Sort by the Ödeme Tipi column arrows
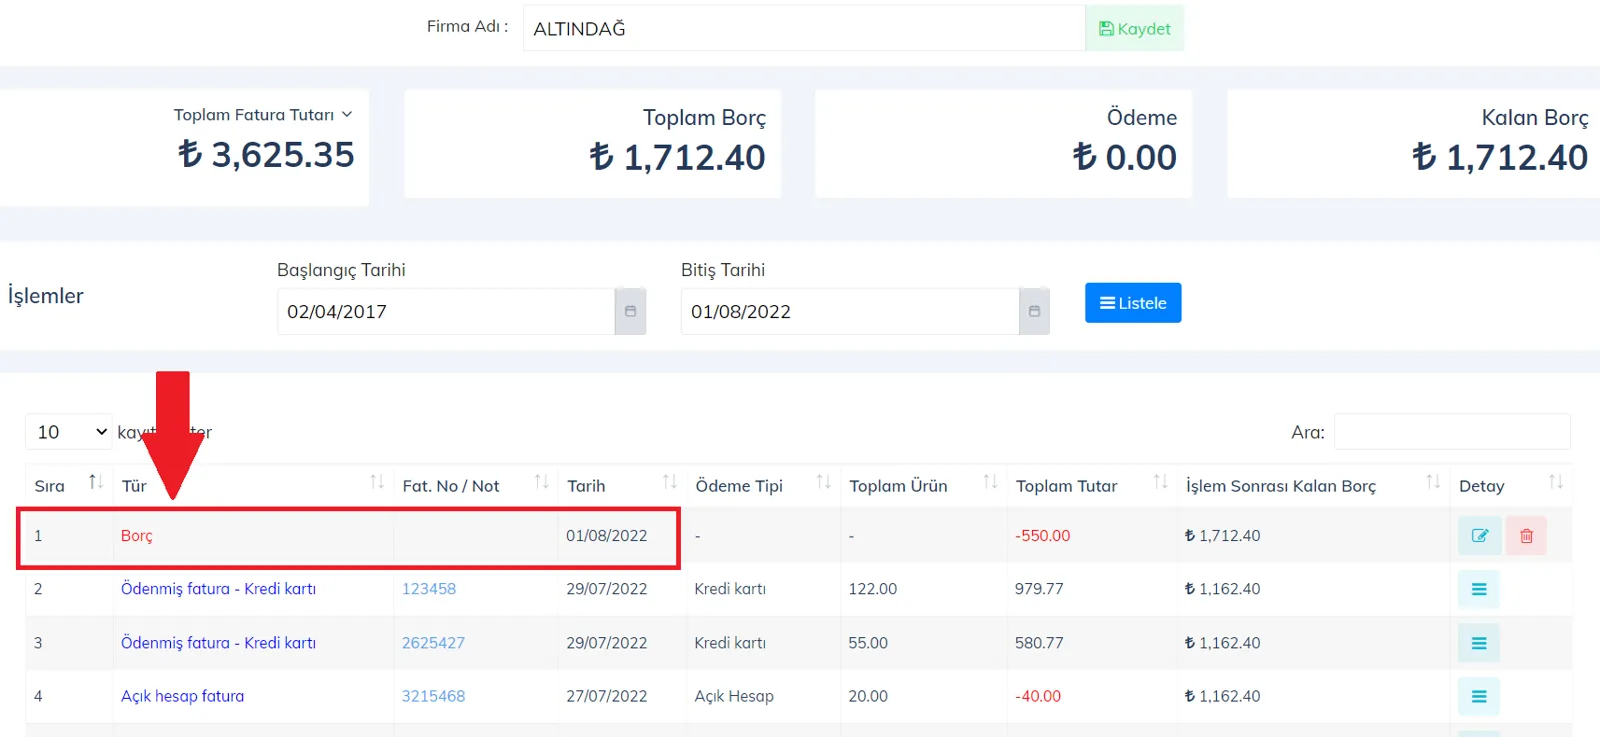The width and height of the screenshot is (1600, 737). pos(823,482)
